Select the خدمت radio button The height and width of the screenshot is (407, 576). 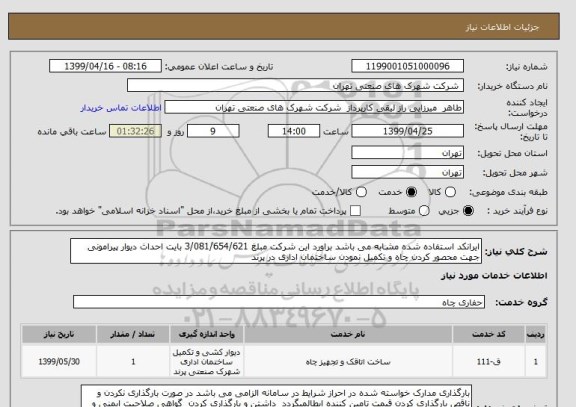[x=411, y=192]
